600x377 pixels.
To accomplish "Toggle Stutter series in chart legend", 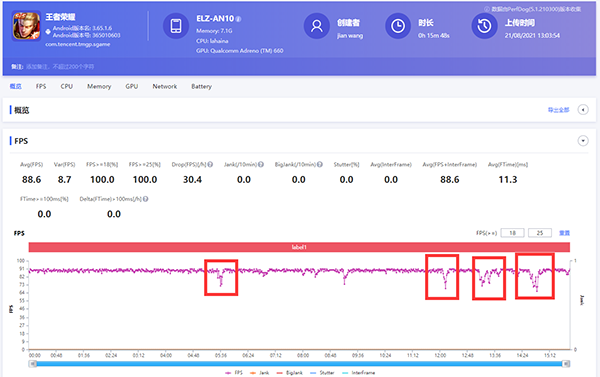I will click(x=322, y=373).
